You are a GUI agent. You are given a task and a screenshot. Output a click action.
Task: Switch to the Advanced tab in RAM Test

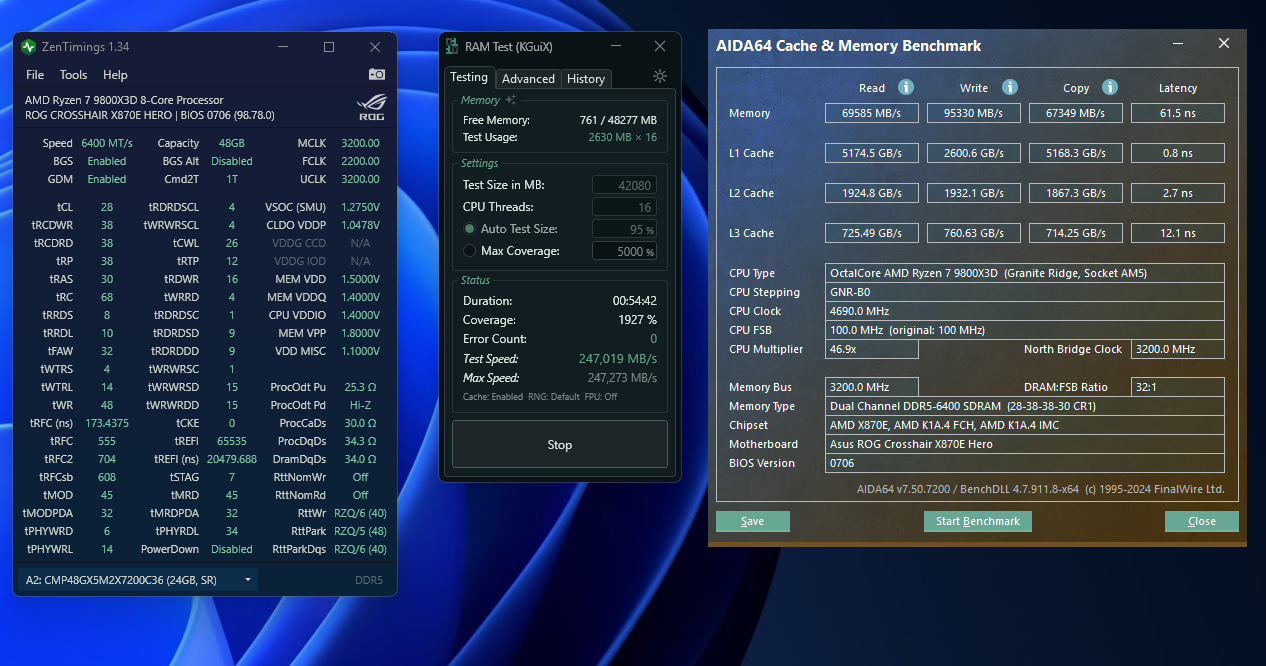528,79
